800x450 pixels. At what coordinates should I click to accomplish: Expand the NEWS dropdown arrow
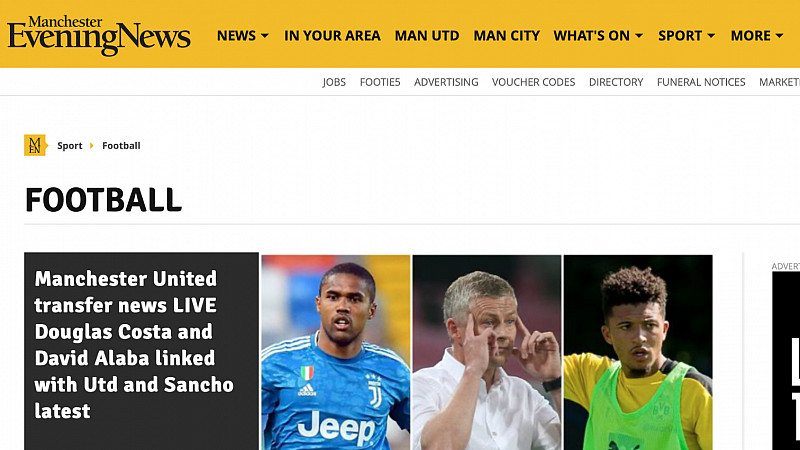click(x=264, y=36)
